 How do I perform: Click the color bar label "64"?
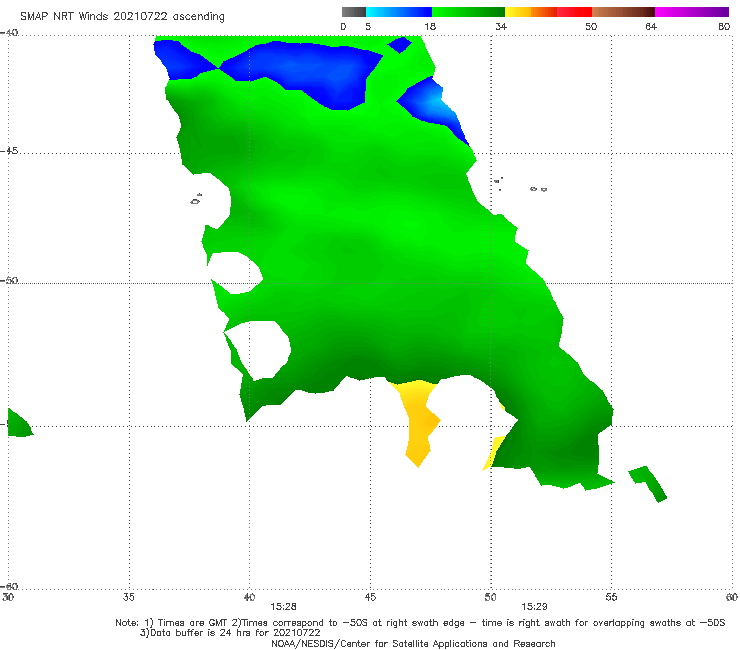pos(651,27)
